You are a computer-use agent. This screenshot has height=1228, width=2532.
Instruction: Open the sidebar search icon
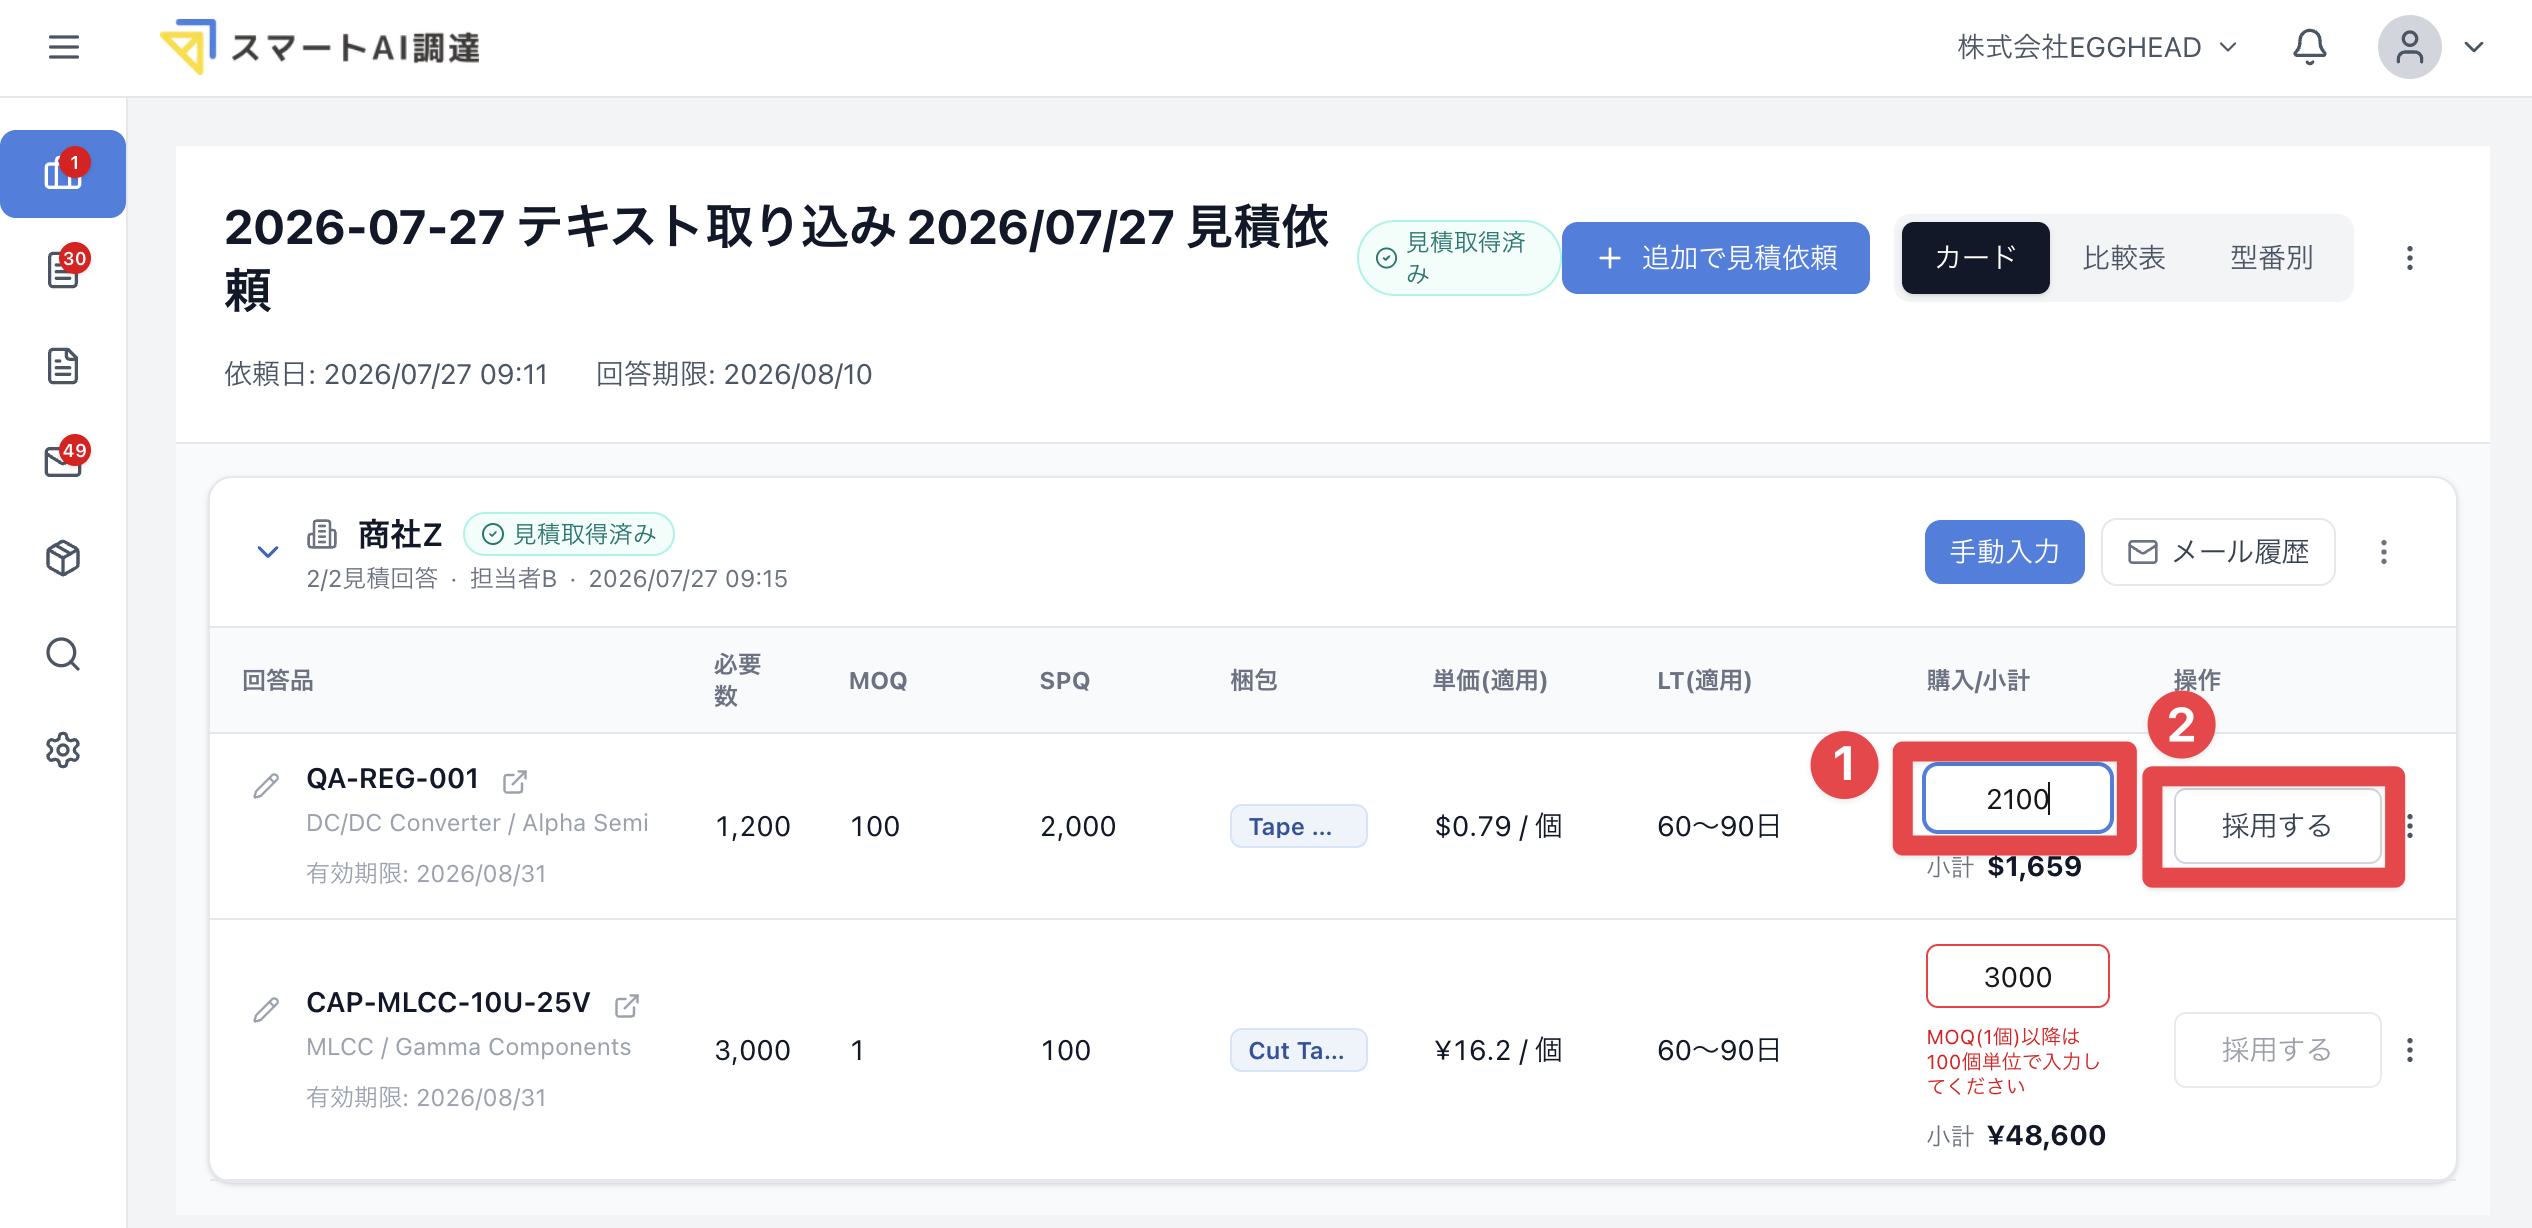tap(63, 653)
